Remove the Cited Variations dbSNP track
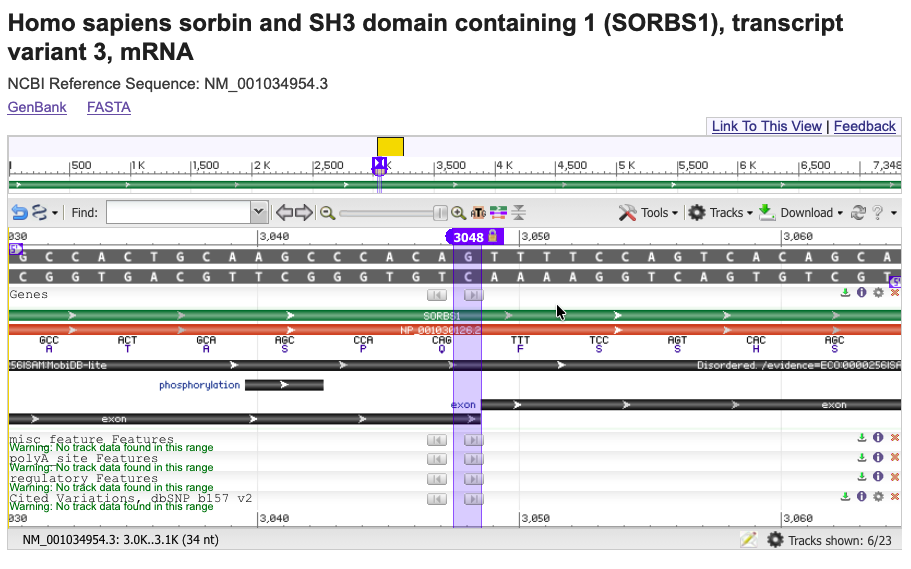The width and height of the screenshot is (911, 569). coord(895,496)
